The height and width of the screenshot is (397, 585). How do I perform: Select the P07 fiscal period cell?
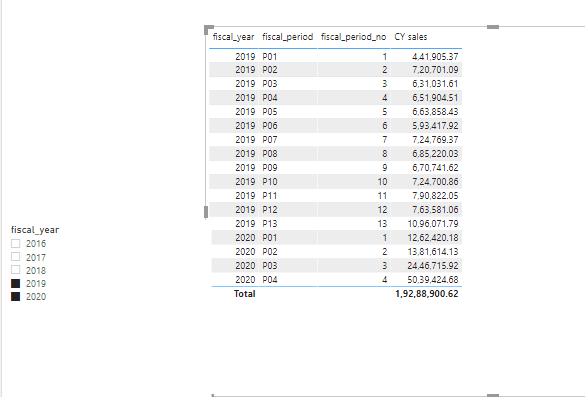(x=270, y=140)
